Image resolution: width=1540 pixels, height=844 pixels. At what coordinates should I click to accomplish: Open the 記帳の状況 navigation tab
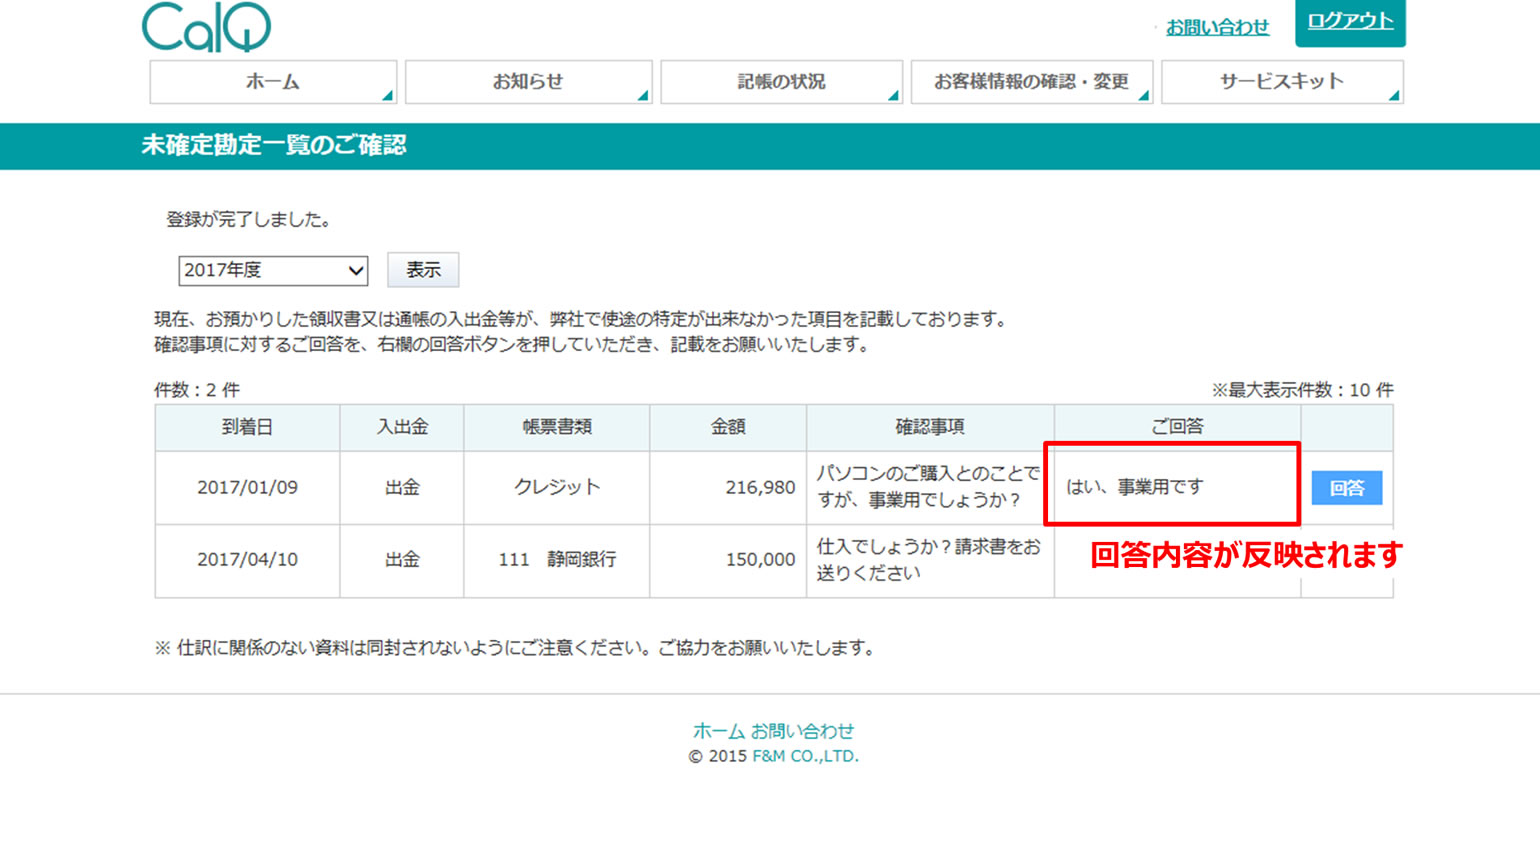point(781,82)
